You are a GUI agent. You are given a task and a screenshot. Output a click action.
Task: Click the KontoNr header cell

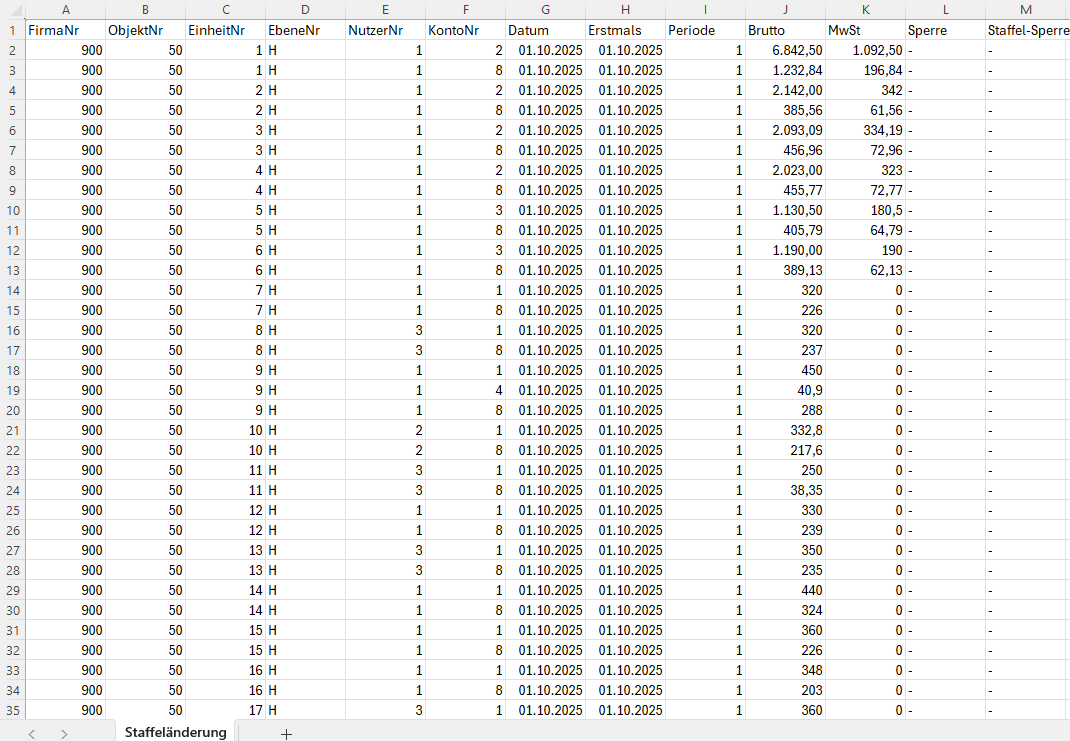465,31
